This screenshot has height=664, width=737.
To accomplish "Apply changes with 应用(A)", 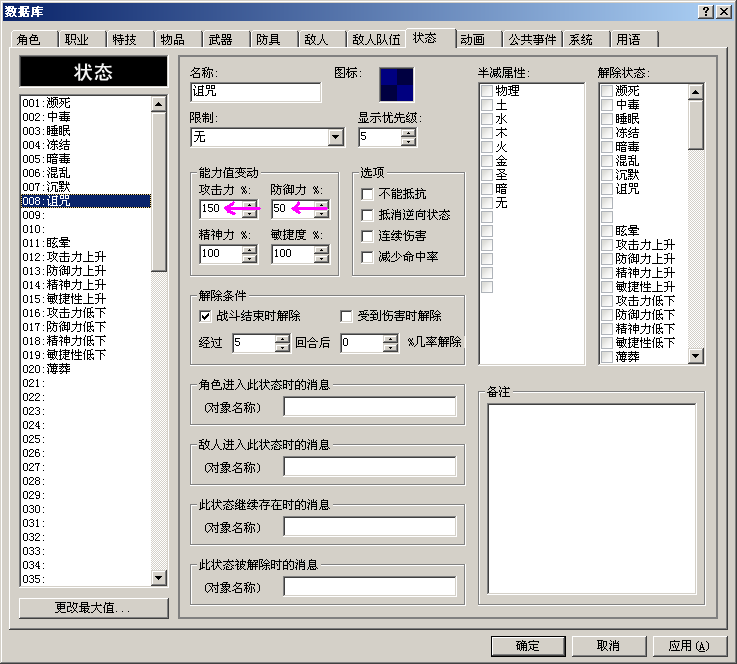I will point(689,646).
